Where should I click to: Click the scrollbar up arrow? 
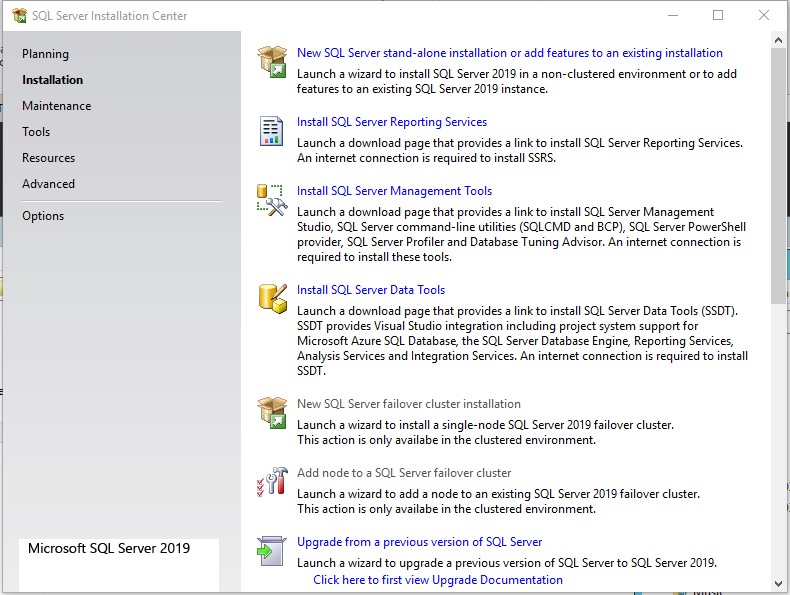[x=778, y=40]
